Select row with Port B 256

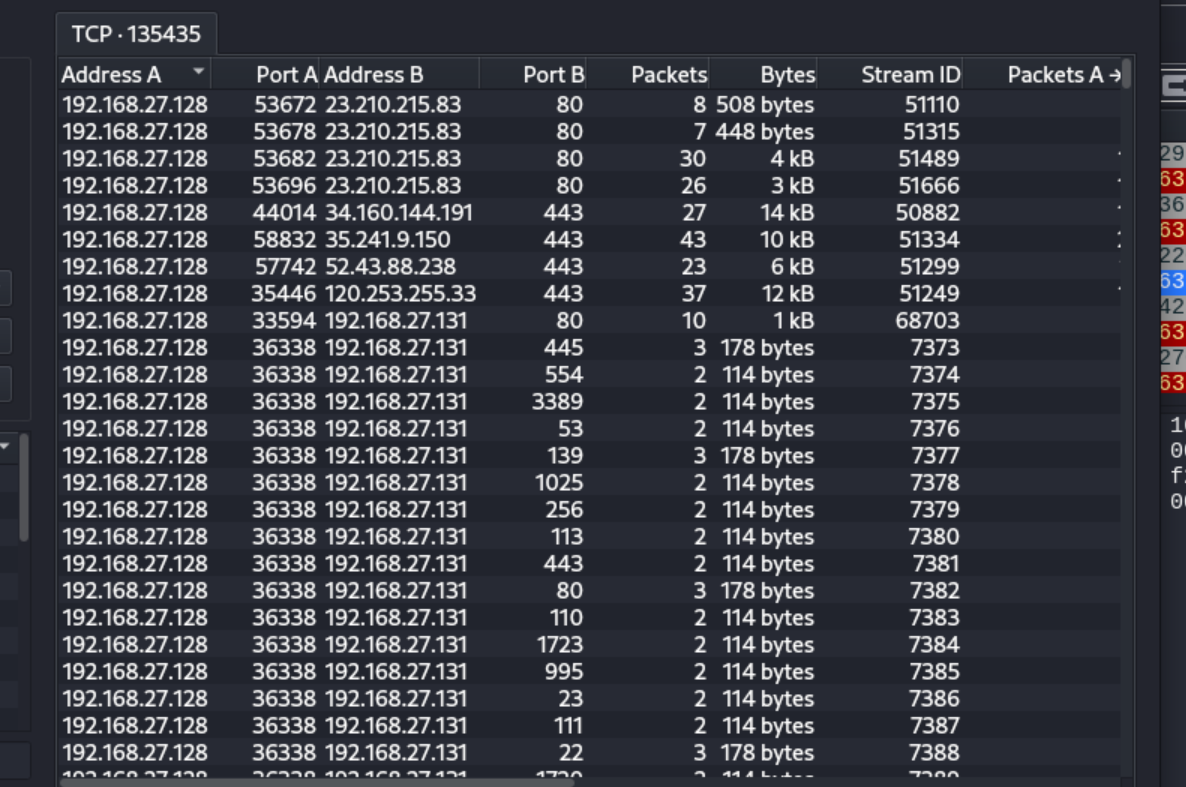590,509
